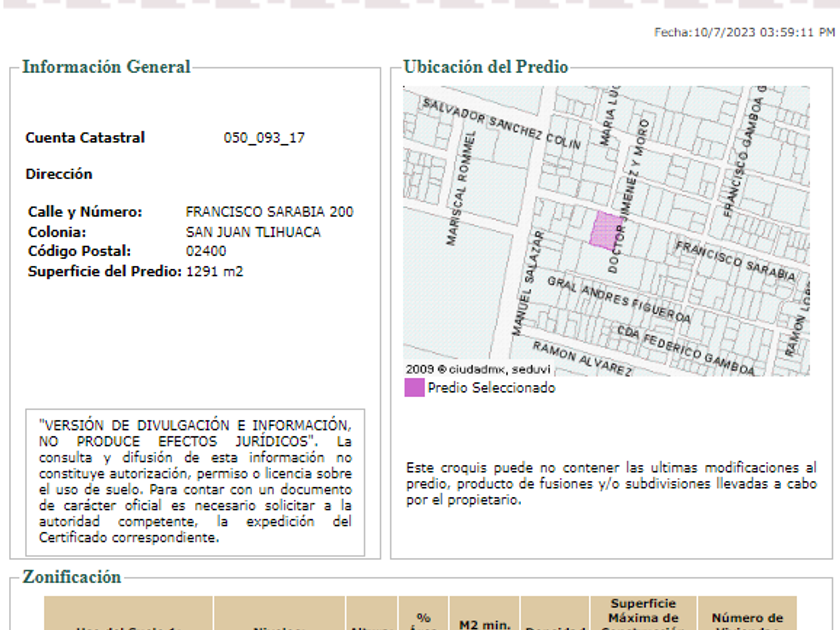This screenshot has height=630, width=840.
Task: Click the Superficie Máxima de Construcción column header
Action: click(x=642, y=615)
